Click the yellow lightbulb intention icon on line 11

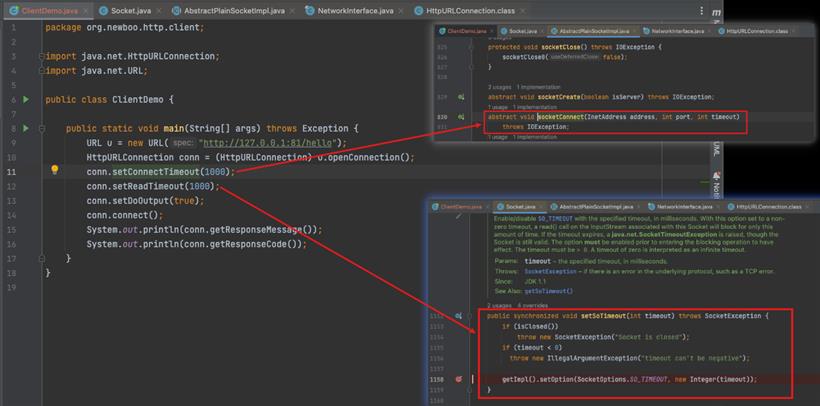pos(54,170)
